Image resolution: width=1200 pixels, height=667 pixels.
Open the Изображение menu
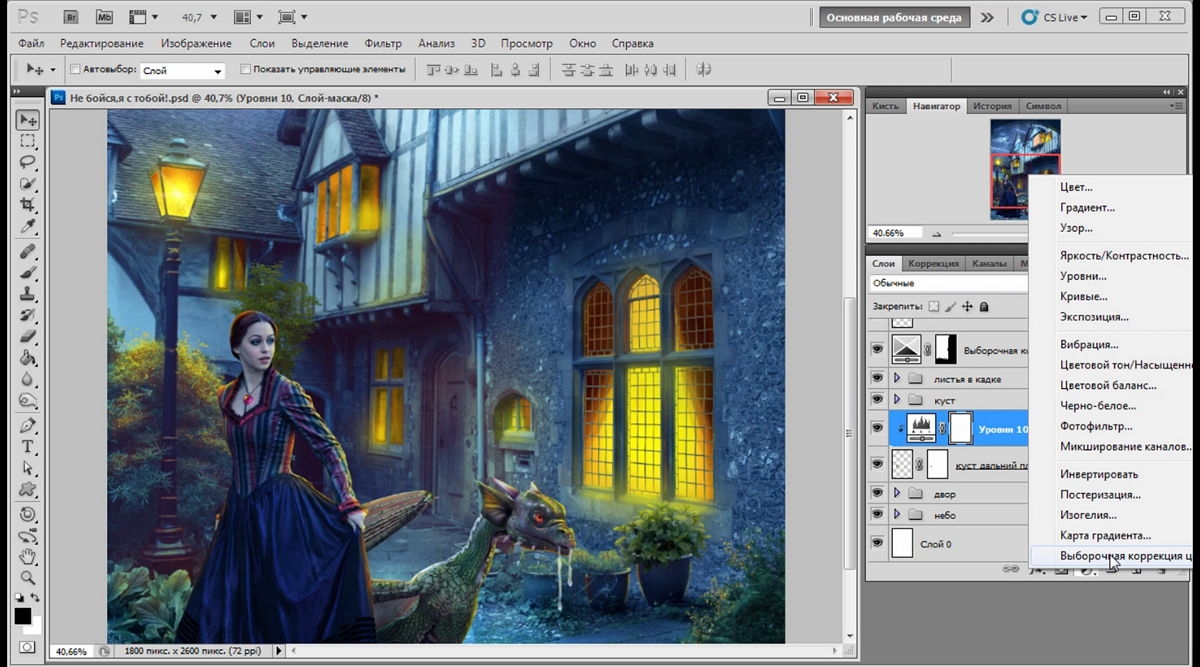tap(195, 43)
